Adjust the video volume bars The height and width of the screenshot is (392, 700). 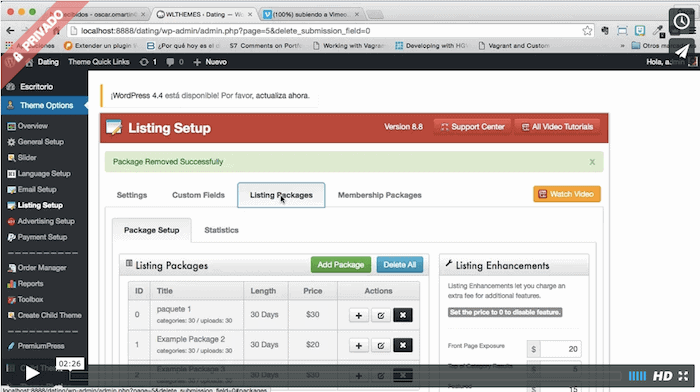(637, 376)
